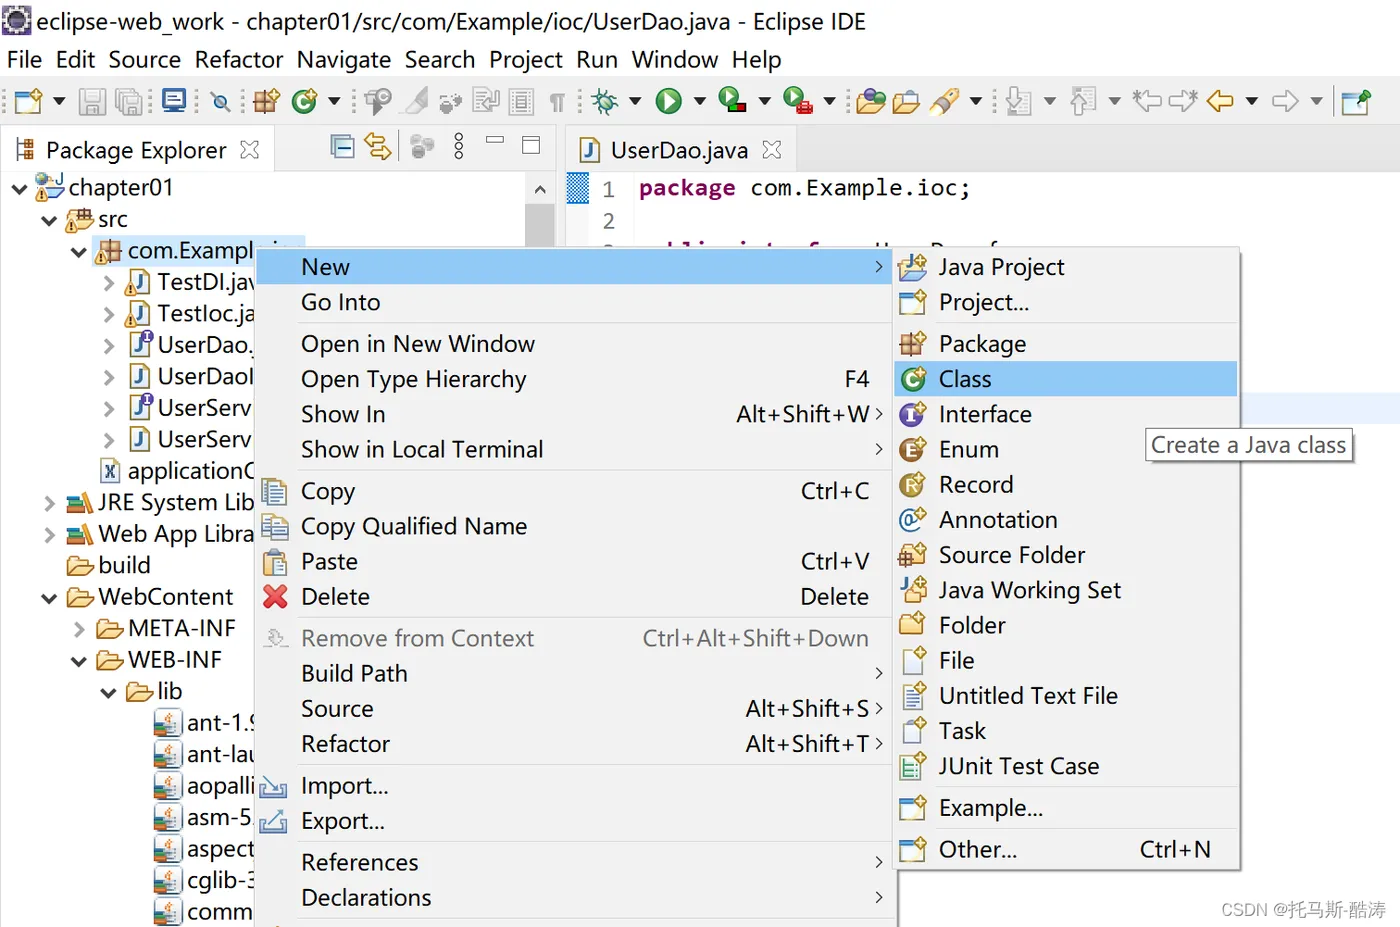Open Package Explorer View Menu dots
Viewport: 1400px width, 927px height.
[459, 147]
